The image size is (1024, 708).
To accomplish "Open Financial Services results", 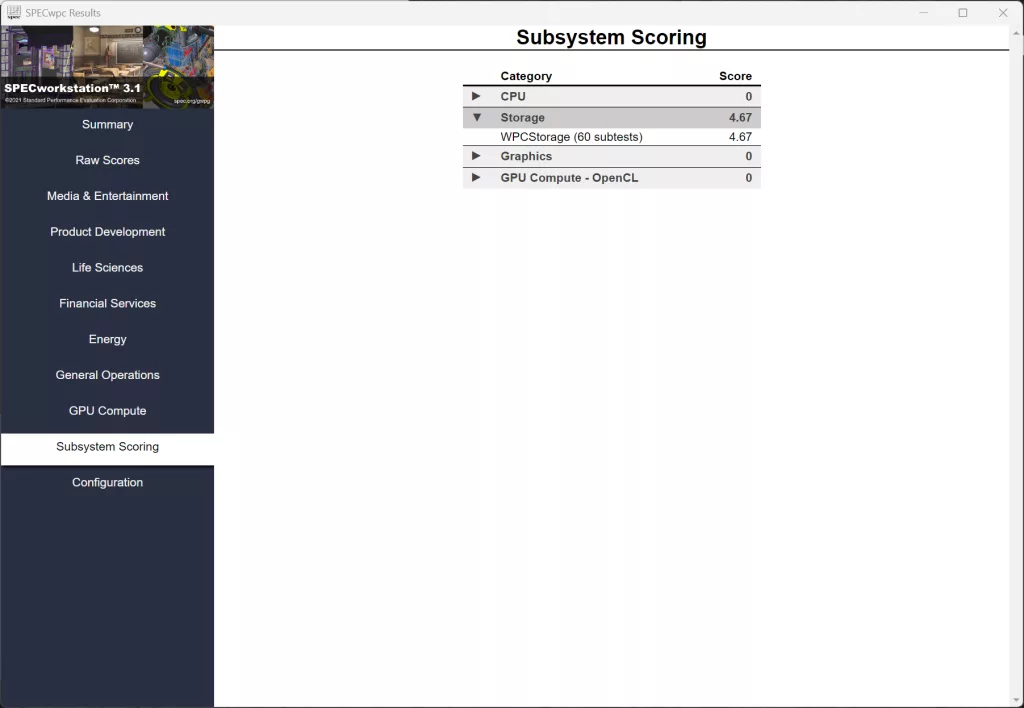I will 107,304.
